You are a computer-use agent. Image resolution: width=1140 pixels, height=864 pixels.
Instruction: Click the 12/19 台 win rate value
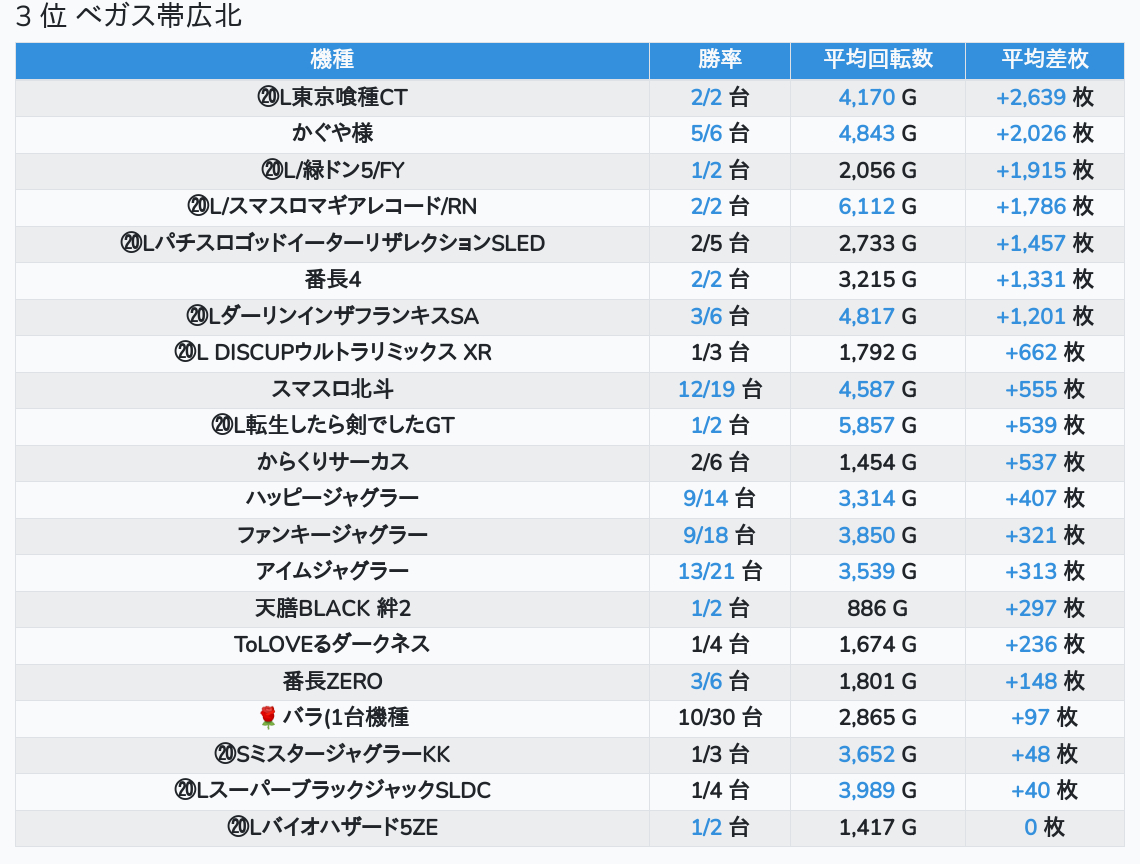720,389
